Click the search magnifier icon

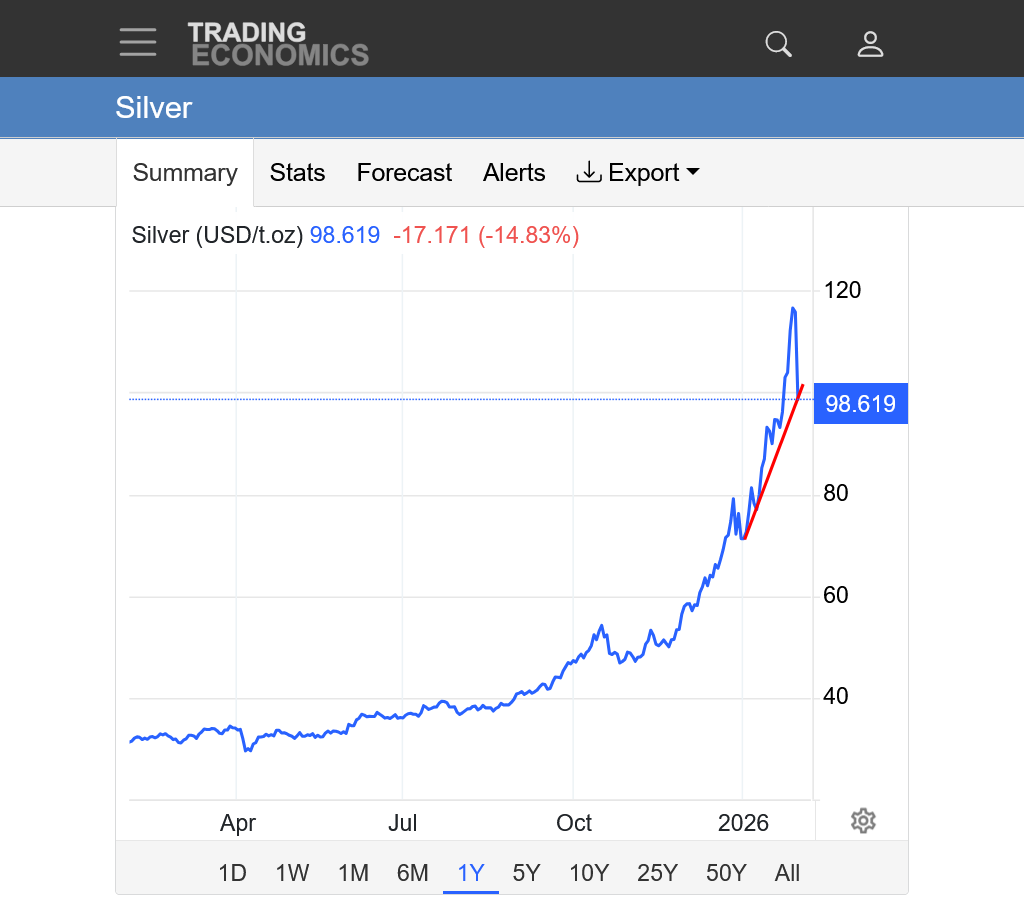coord(778,43)
